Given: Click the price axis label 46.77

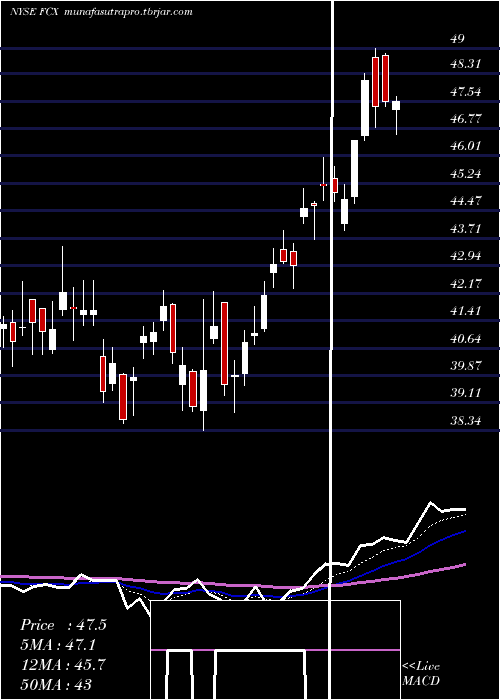Looking at the screenshot, I should click(x=466, y=119).
